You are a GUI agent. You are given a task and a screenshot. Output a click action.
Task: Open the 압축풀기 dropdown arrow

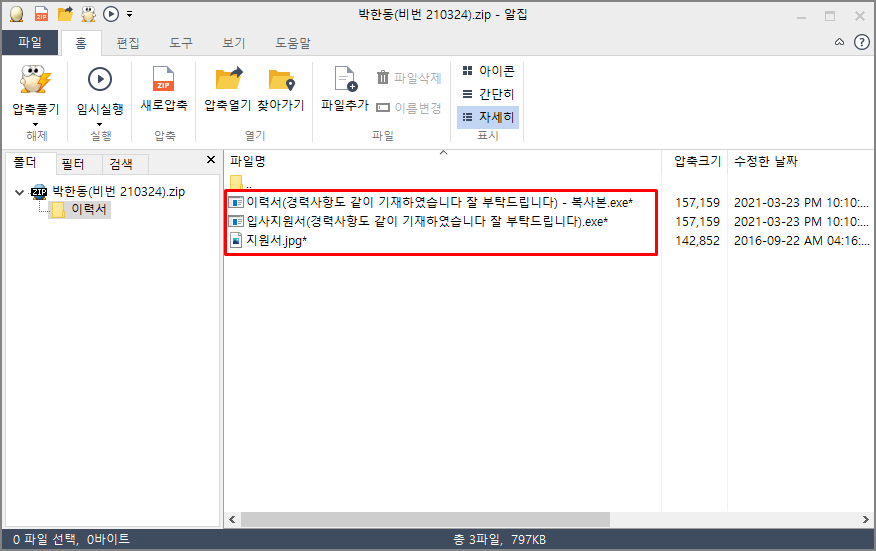(36, 124)
